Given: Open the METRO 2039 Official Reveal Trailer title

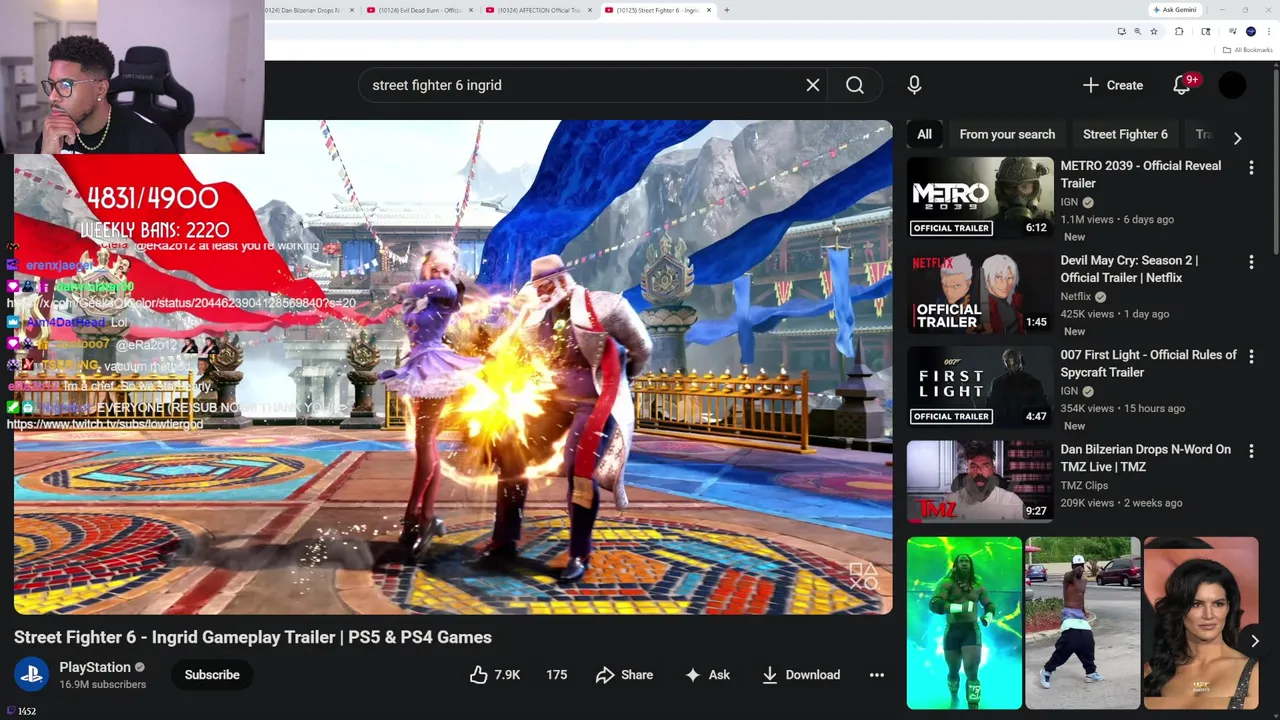Looking at the screenshot, I should click(x=1141, y=174).
